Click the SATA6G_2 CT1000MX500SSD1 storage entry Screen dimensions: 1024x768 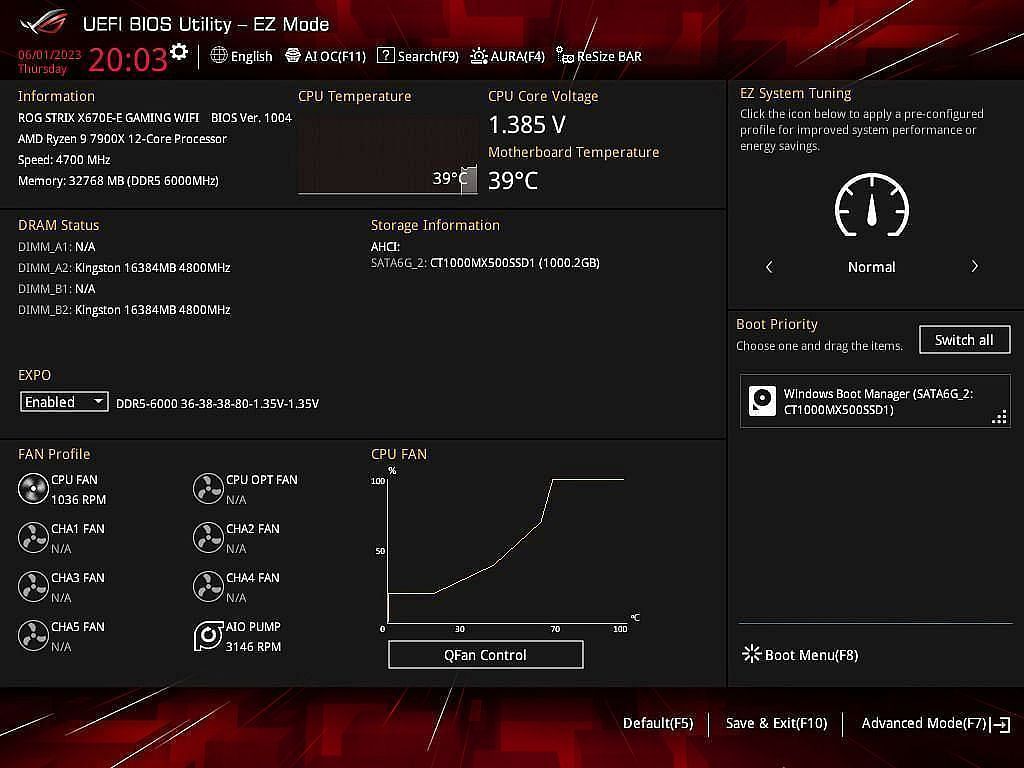click(485, 263)
